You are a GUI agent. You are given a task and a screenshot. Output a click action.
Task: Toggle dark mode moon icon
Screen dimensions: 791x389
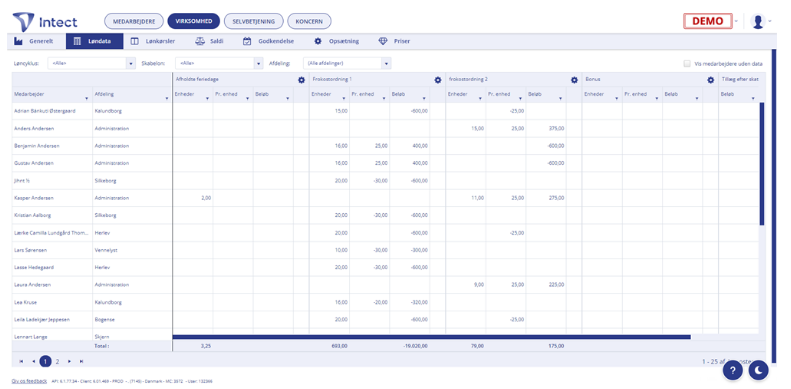coord(758,370)
